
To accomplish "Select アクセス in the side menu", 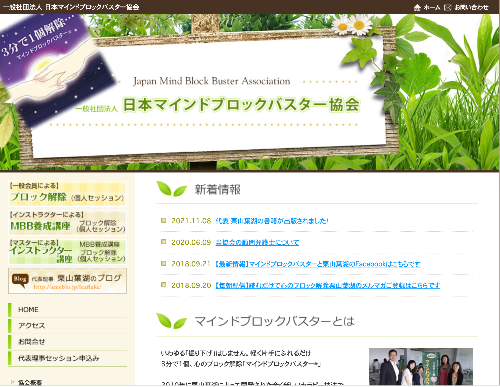I will tap(68, 326).
